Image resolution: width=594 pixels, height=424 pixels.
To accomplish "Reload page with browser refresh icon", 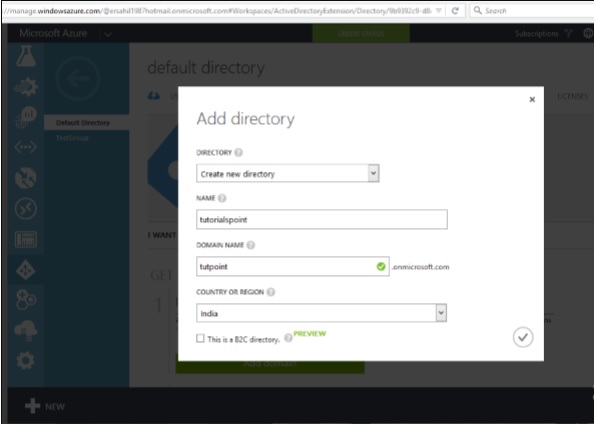I will point(455,11).
